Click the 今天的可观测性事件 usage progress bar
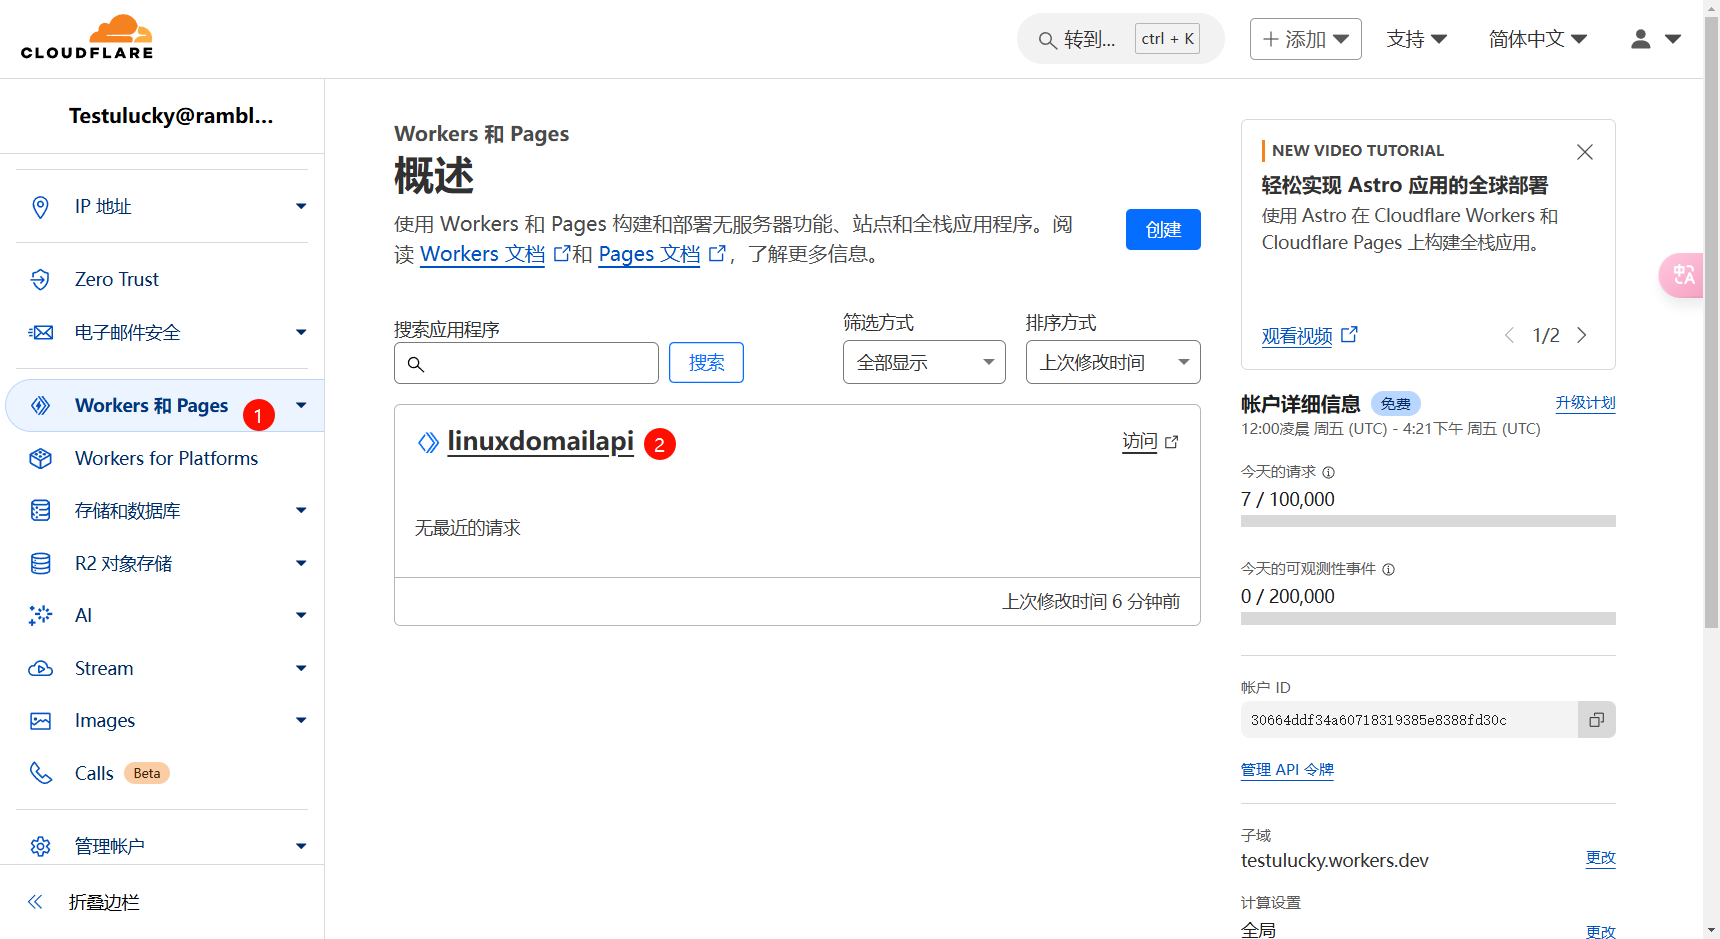This screenshot has width=1720, height=939. click(x=1428, y=618)
